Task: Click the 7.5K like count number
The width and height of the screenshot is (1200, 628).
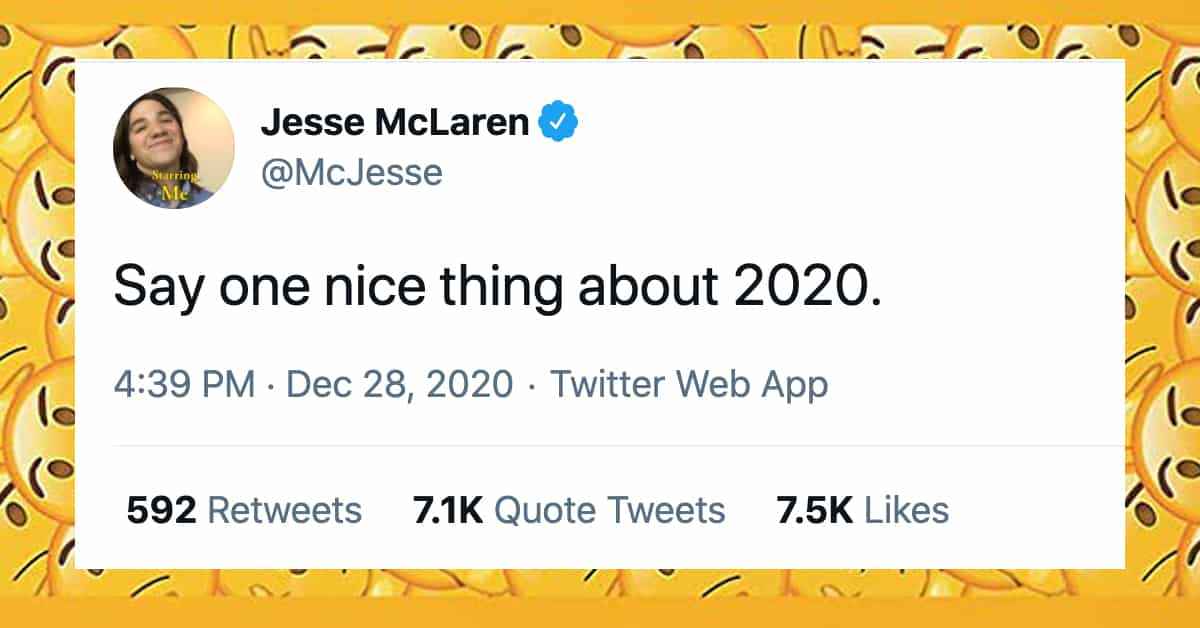Action: point(814,510)
